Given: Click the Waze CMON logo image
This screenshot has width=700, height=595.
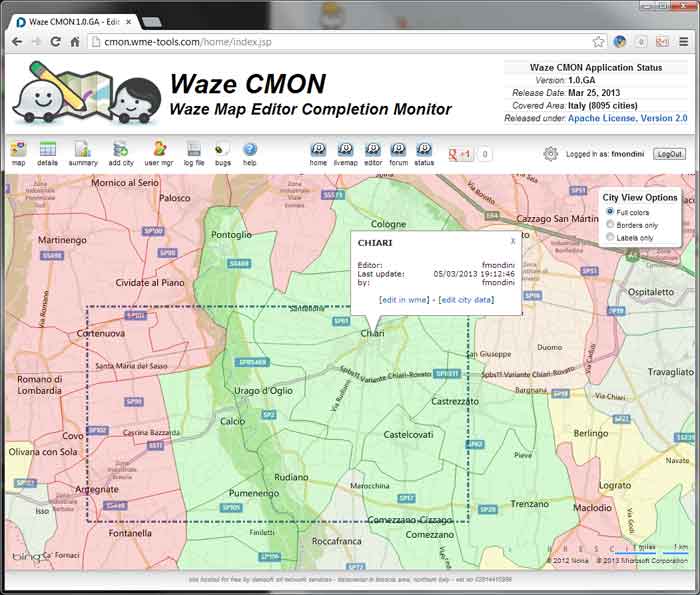Looking at the screenshot, I should pos(87,93).
